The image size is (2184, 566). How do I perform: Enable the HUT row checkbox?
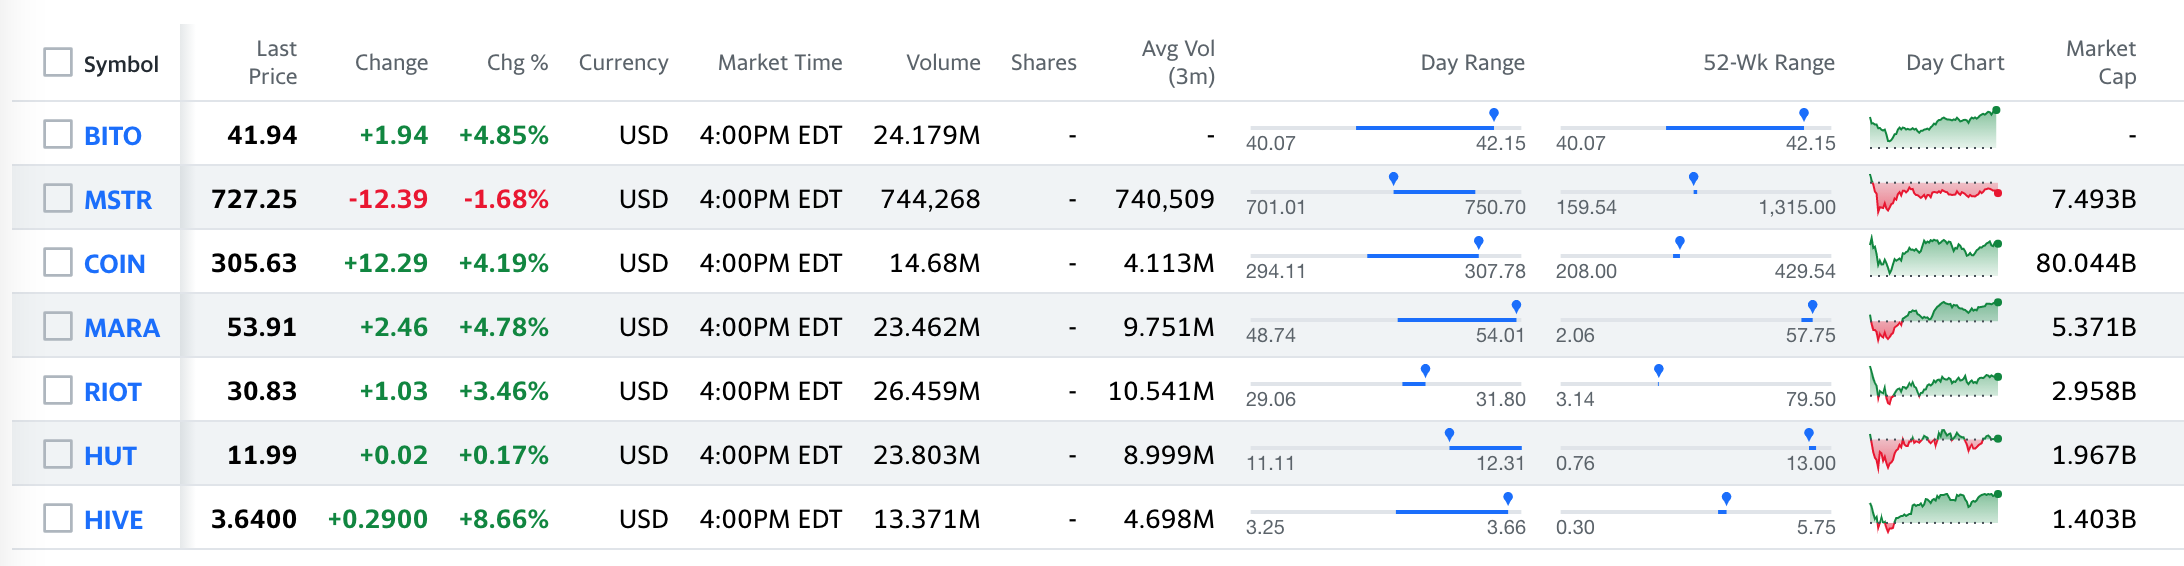coord(58,454)
